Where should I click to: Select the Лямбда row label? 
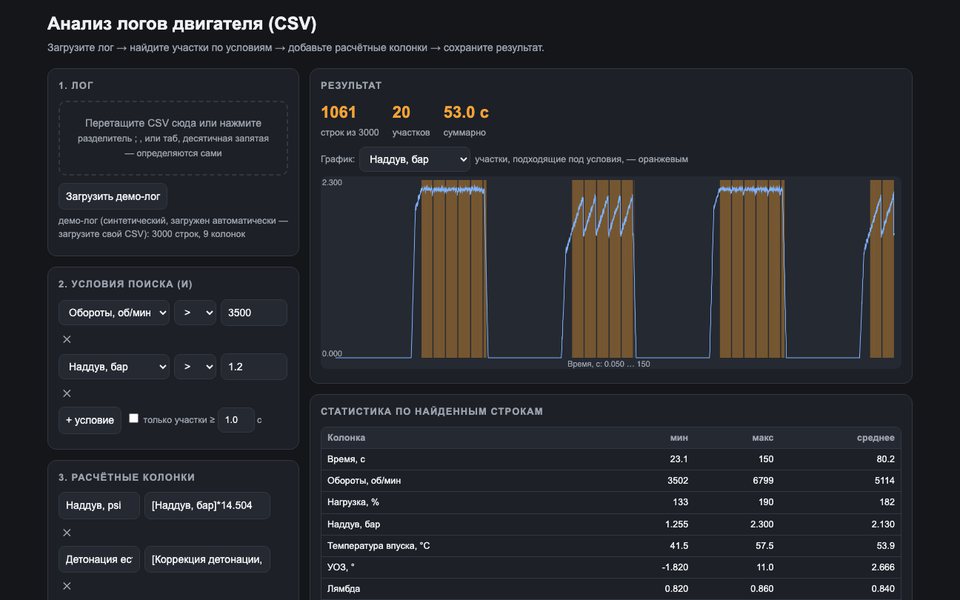343,589
